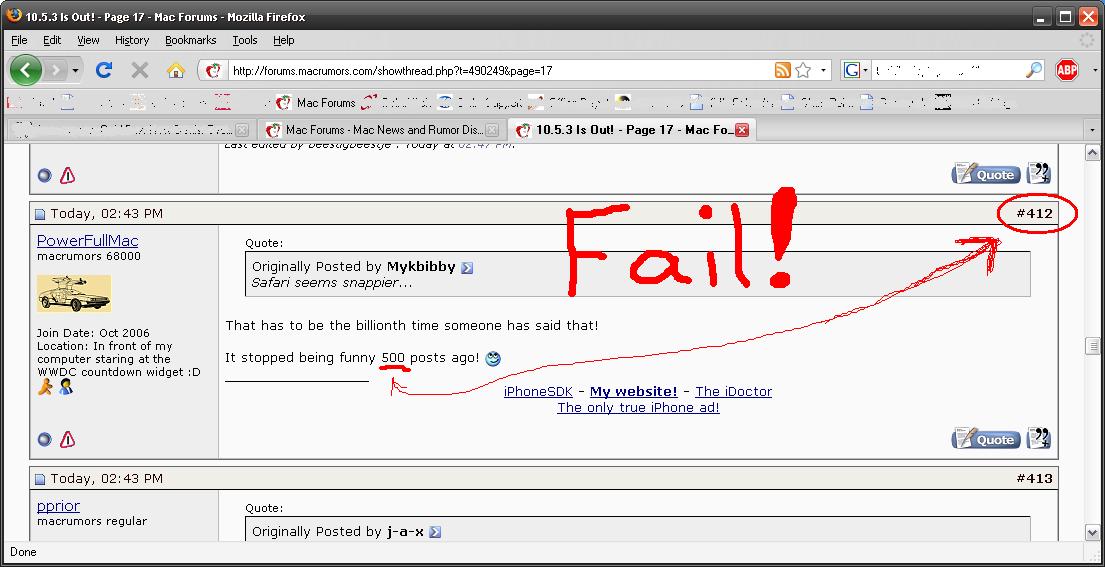Toggle multi-quote icon on post #412
This screenshot has height=567, width=1105.
point(1039,439)
